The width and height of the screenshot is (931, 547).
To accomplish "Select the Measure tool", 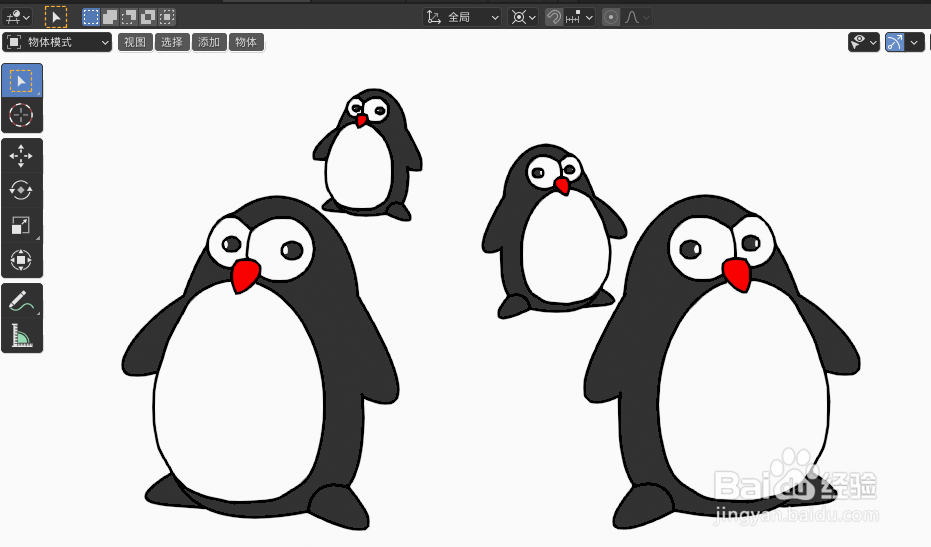I will 21,335.
